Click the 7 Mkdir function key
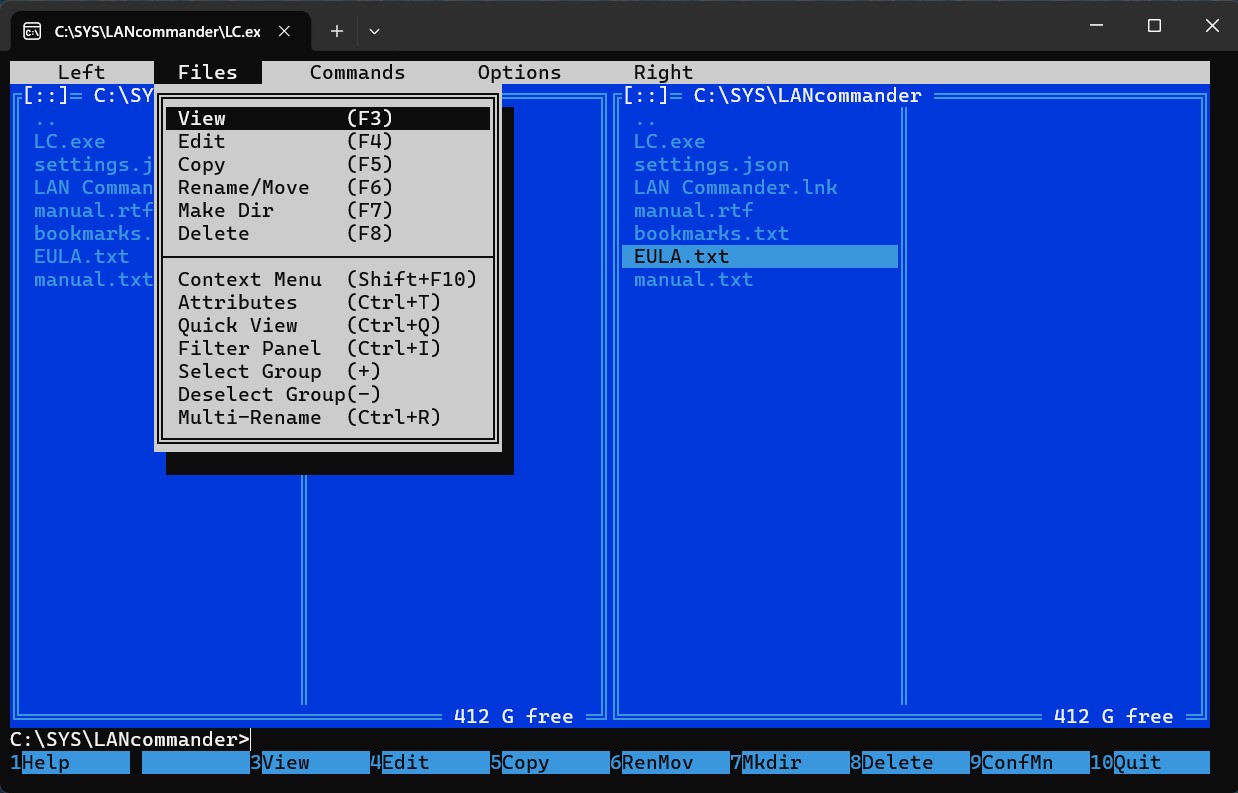 tap(790, 762)
